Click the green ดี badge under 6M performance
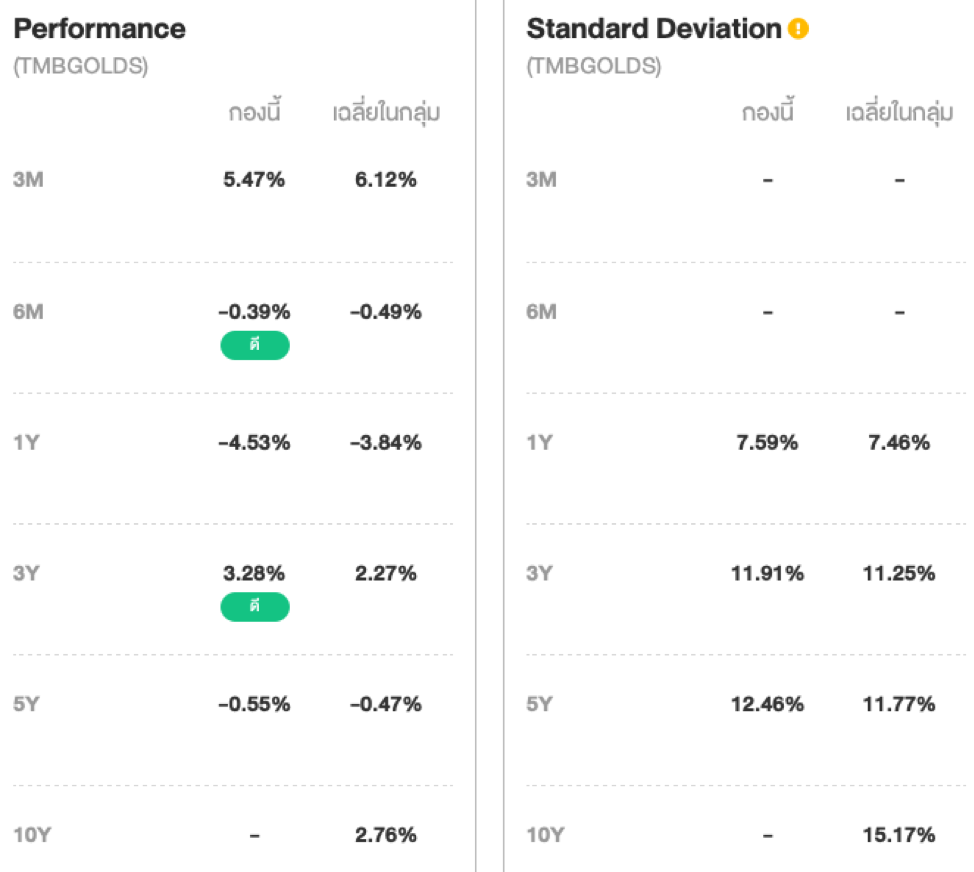This screenshot has height=872, width=974. click(255, 346)
